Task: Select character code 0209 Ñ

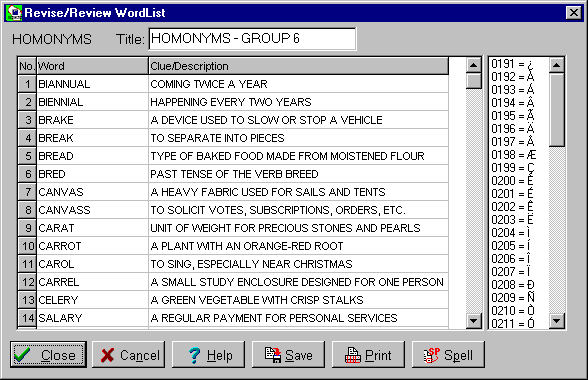Action: 513,297
